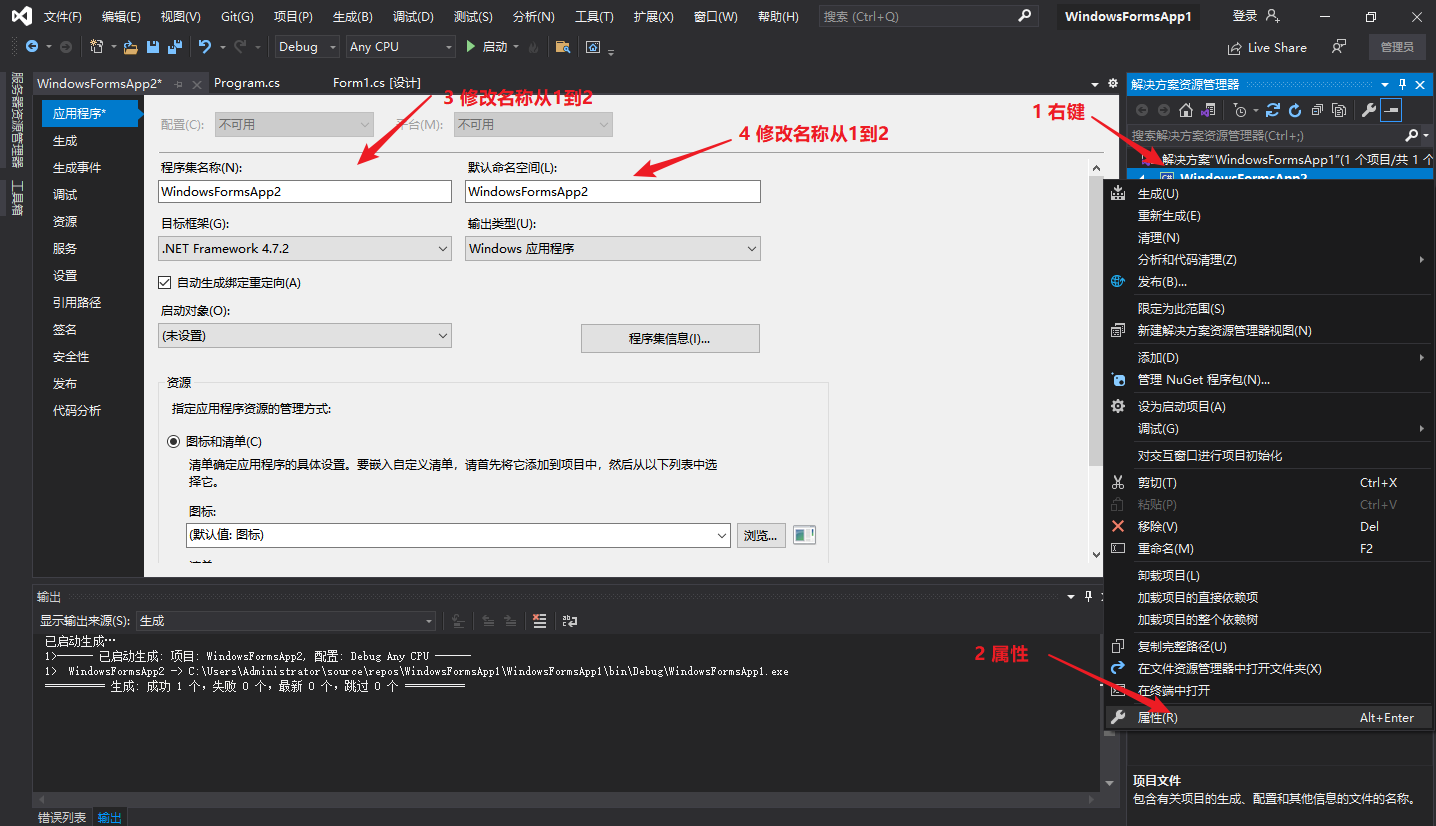Expand the Debug(G) submenu in context menu
Screen dimensions: 1436x826
[1268, 428]
